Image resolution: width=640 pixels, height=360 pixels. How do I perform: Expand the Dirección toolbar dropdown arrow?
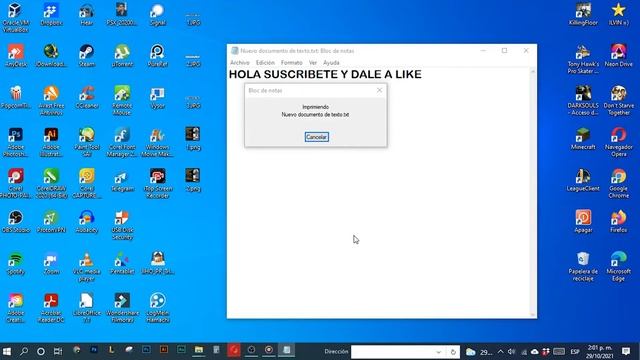(x=439, y=352)
